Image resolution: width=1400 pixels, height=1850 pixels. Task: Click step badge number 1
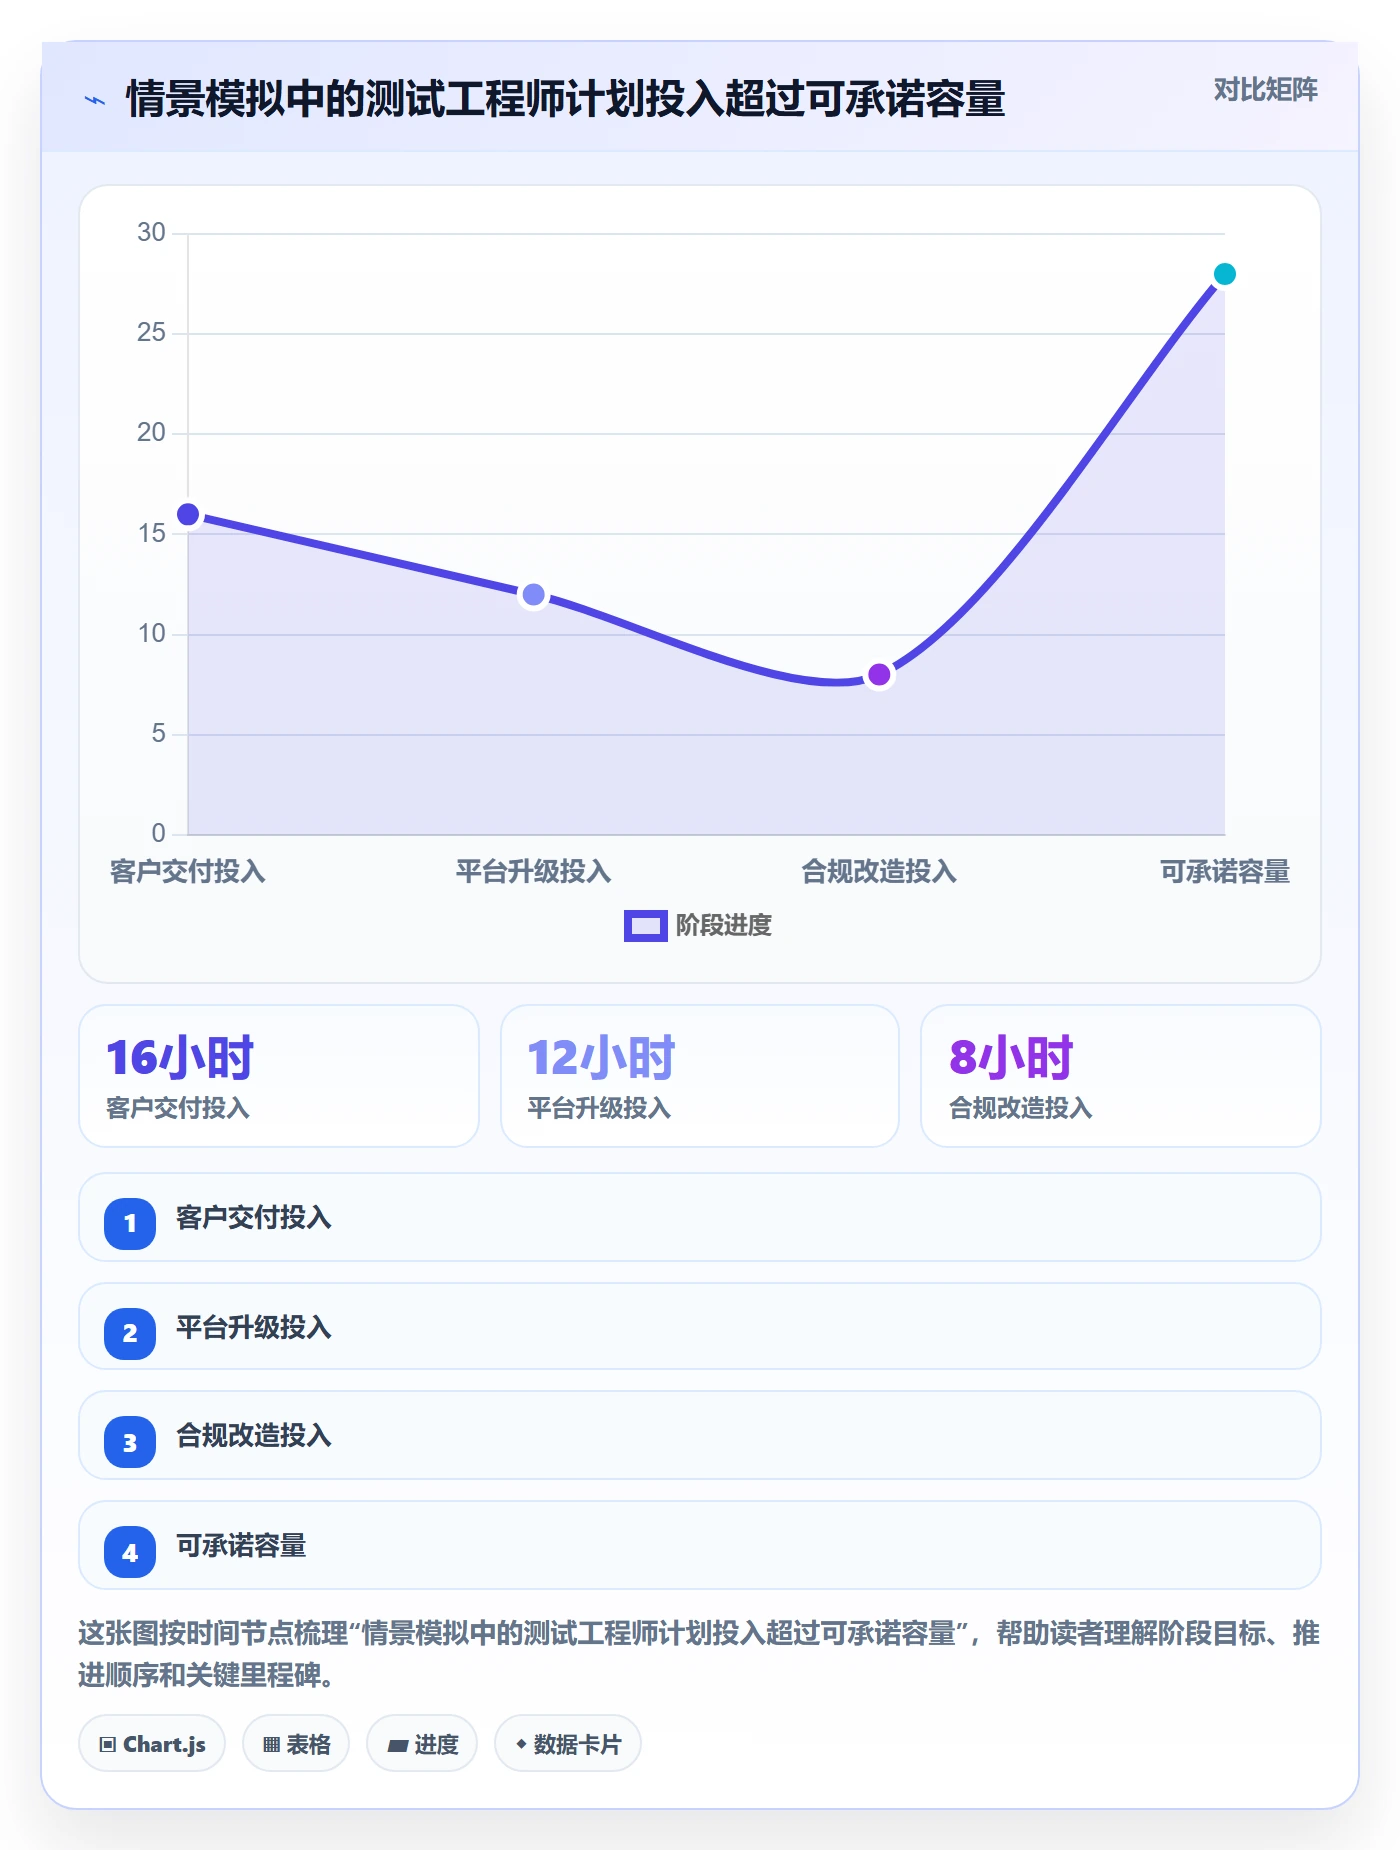pyautogui.click(x=130, y=1223)
